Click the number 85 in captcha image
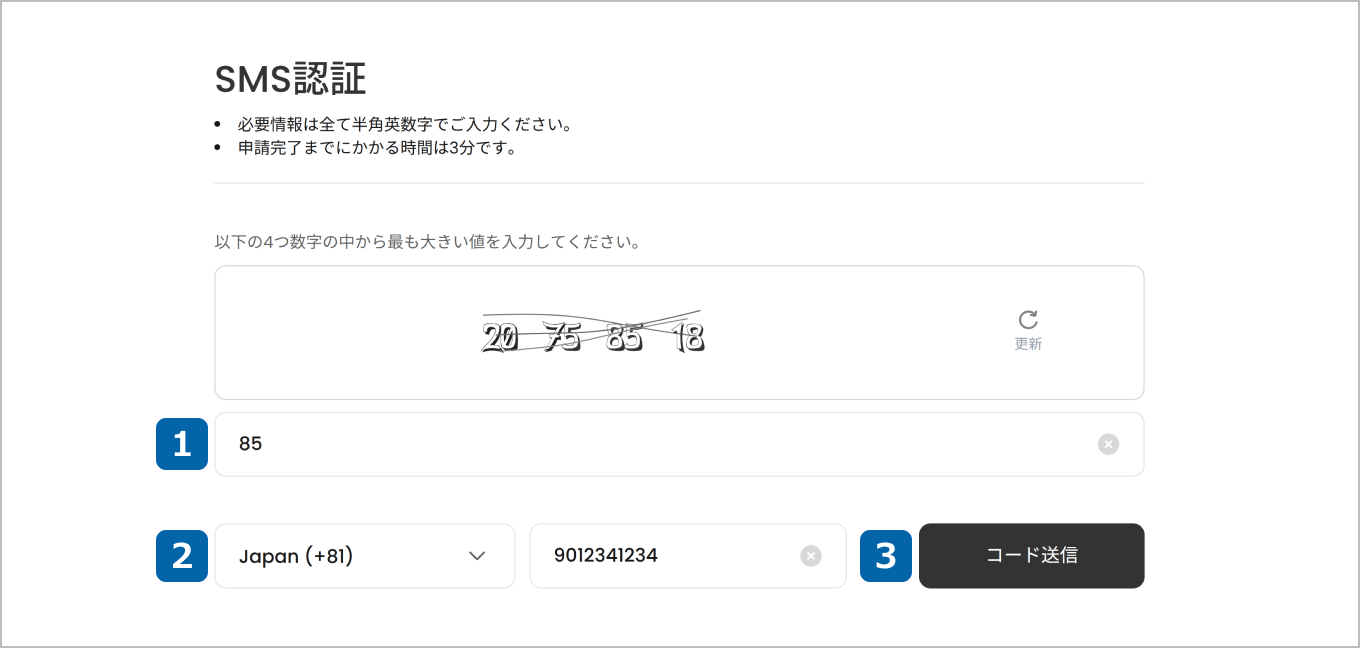The width and height of the screenshot is (1360, 648). (625, 339)
